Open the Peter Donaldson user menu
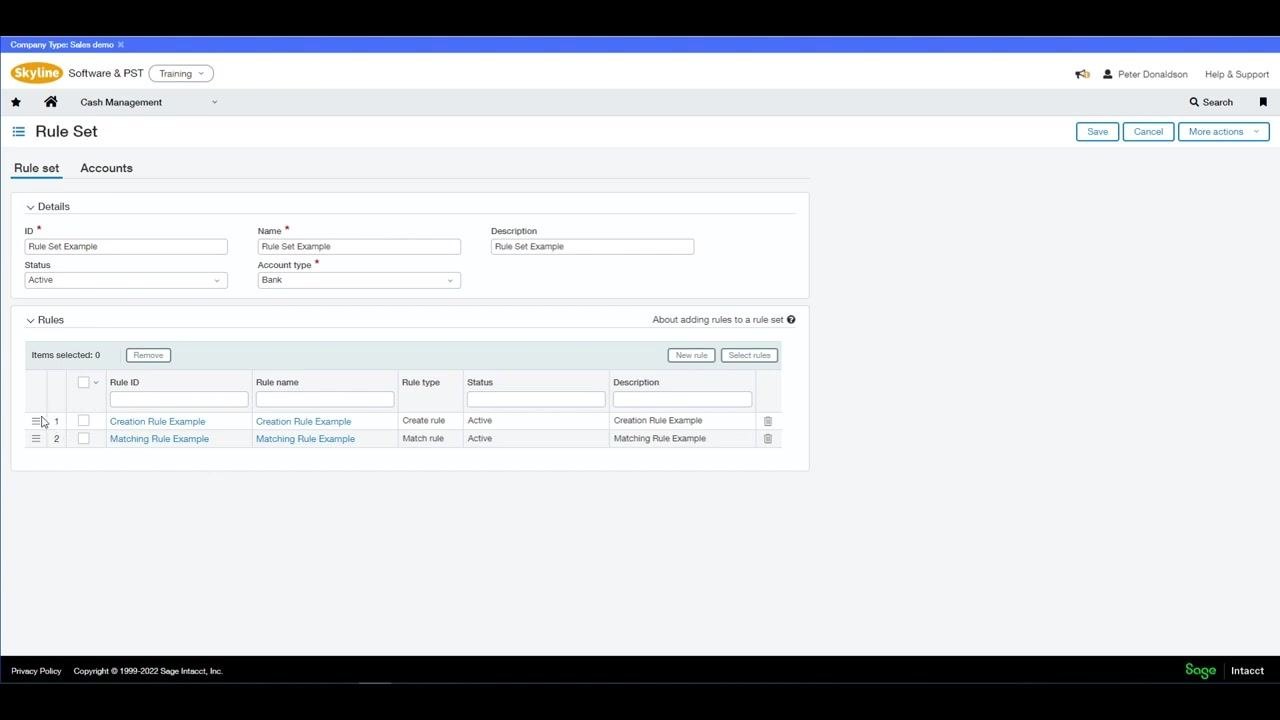Screen dimensions: 1280x720 tap(1145, 74)
